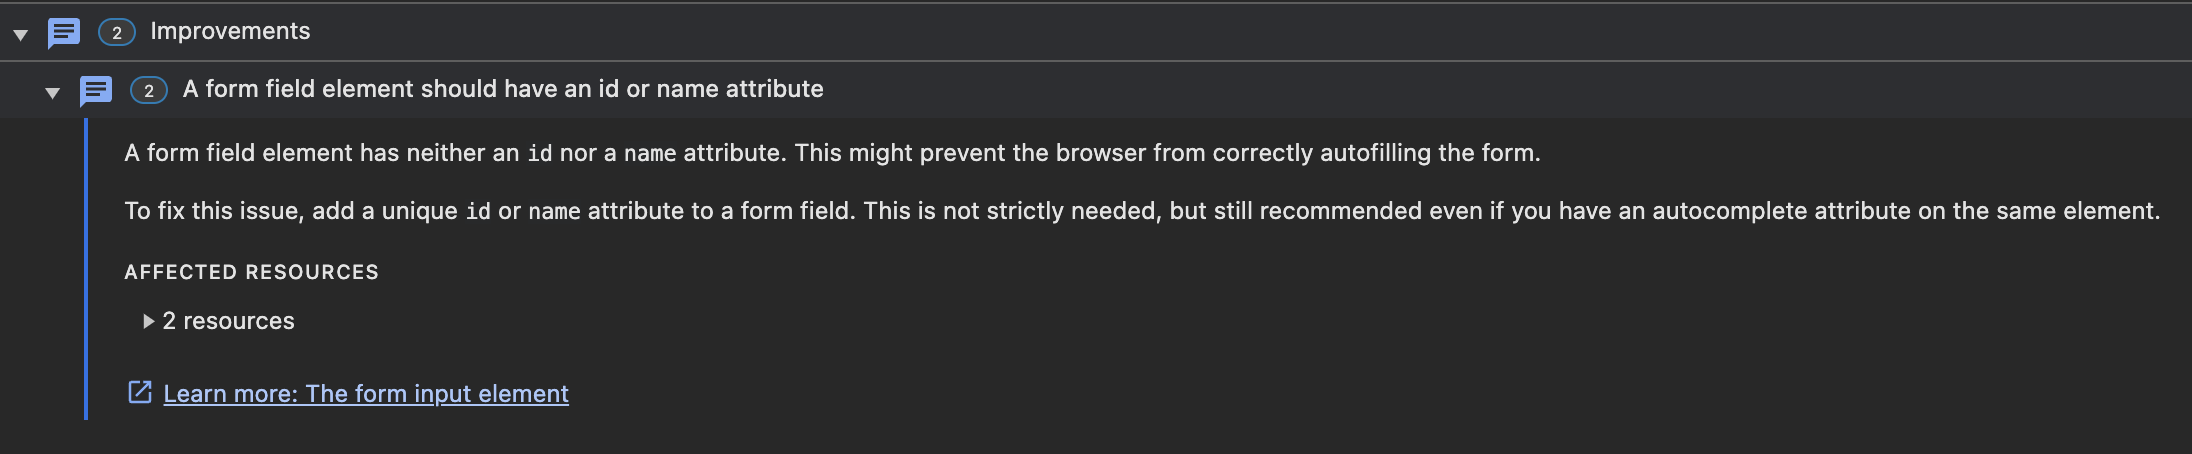
Task: Open Learn more: The form input element link
Action: tap(366, 394)
